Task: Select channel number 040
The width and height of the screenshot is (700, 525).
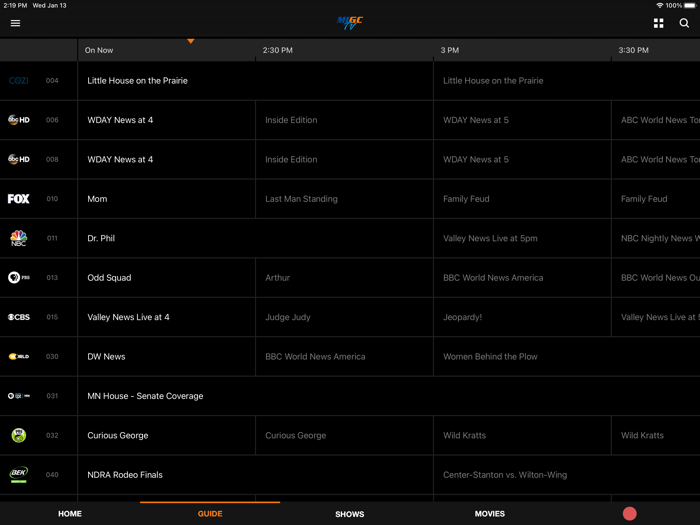Action: click(52, 475)
